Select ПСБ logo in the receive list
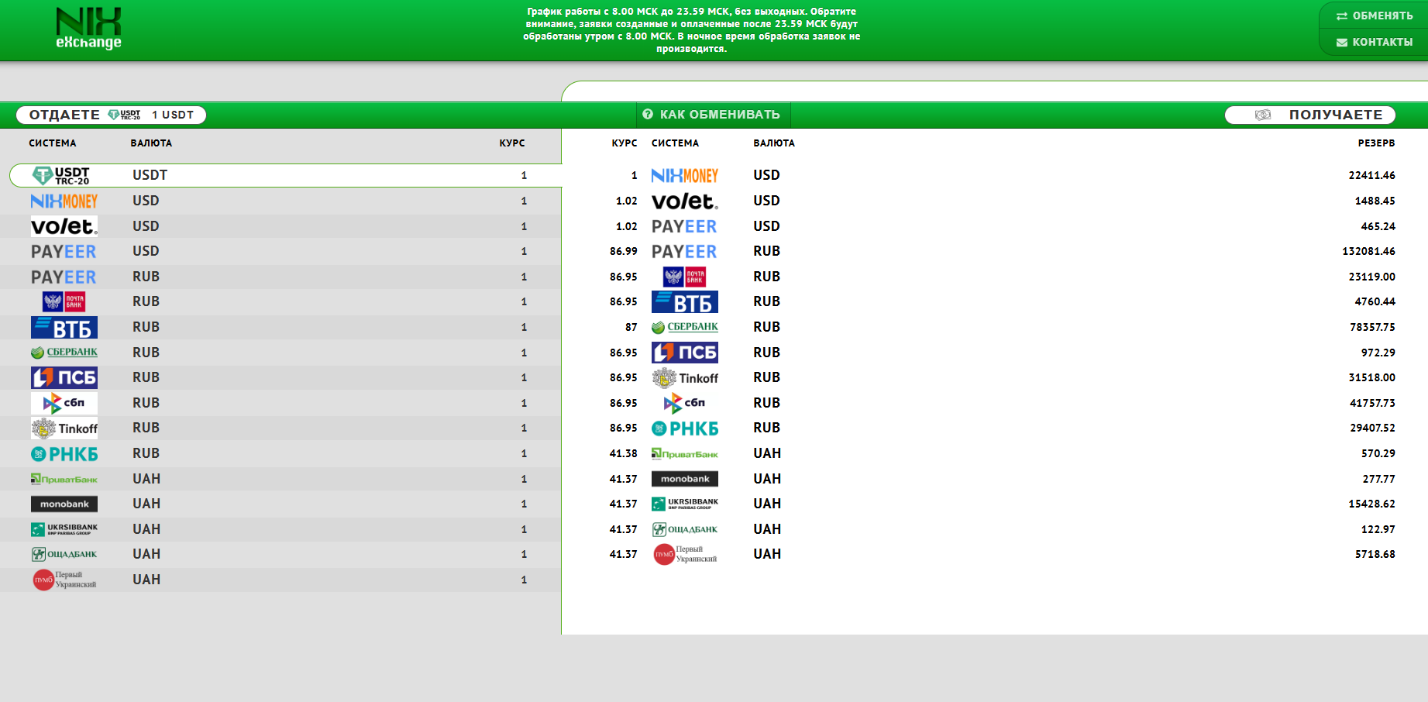The width and height of the screenshot is (1428, 702). point(685,352)
